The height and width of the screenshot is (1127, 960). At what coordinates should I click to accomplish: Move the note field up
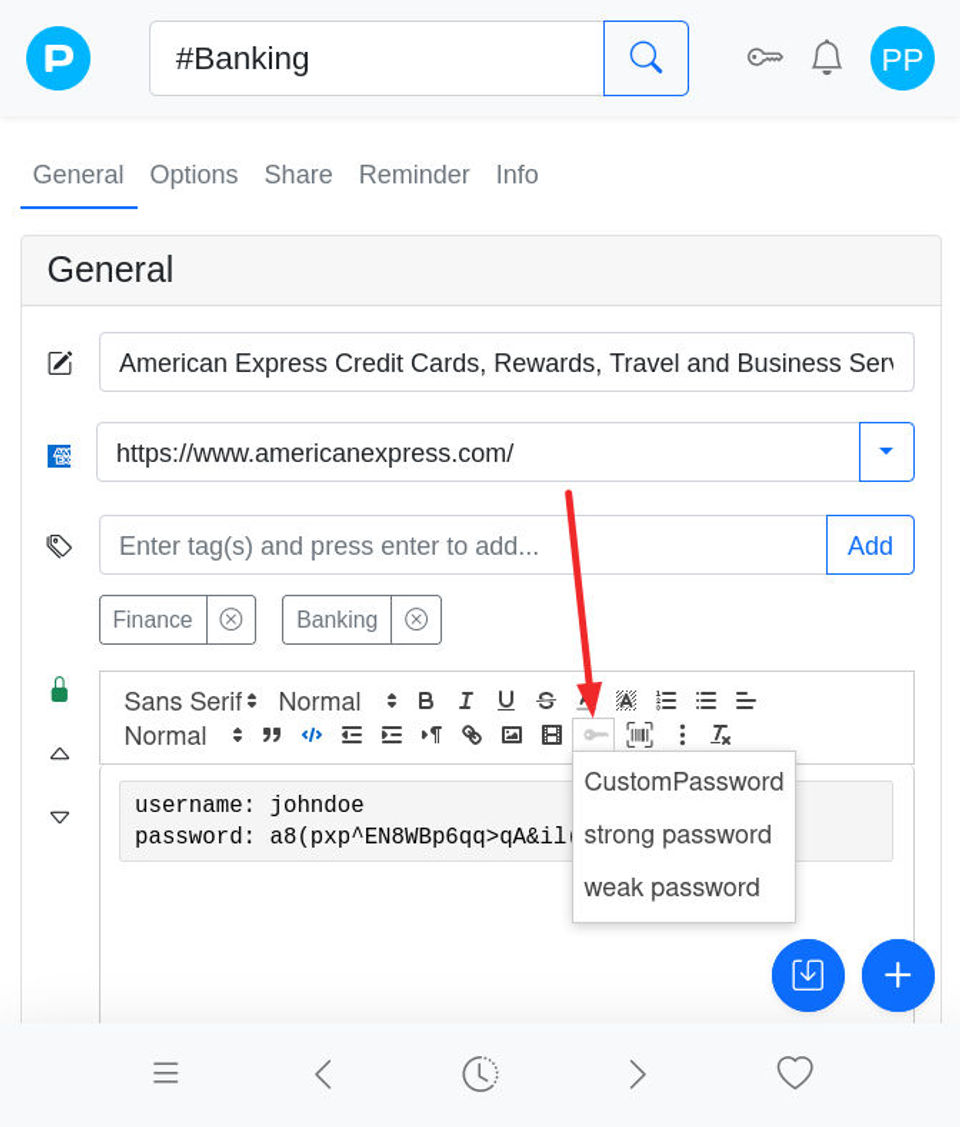tap(60, 754)
